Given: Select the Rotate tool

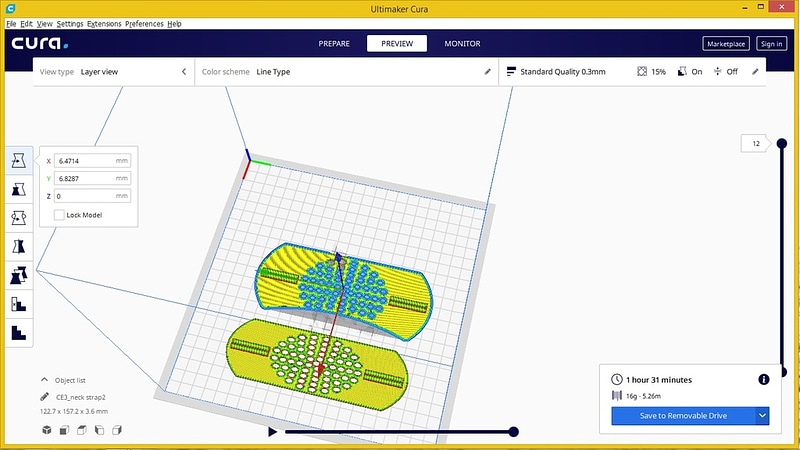Looking at the screenshot, I should click(x=19, y=218).
